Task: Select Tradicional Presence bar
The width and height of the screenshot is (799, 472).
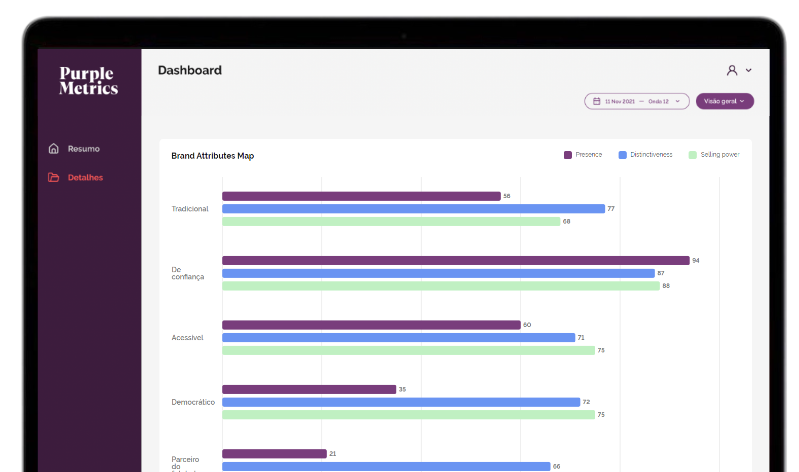Action: coord(361,196)
